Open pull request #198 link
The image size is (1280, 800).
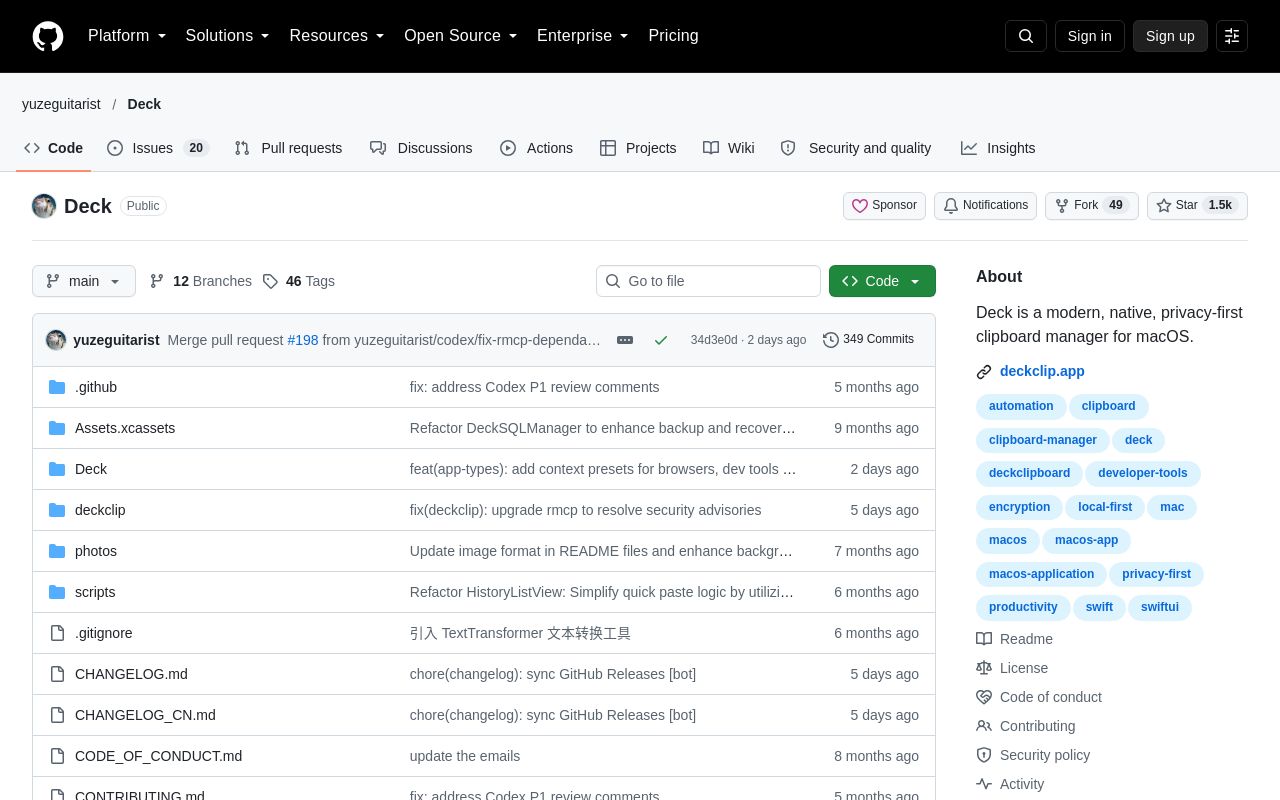pyautogui.click(x=303, y=340)
